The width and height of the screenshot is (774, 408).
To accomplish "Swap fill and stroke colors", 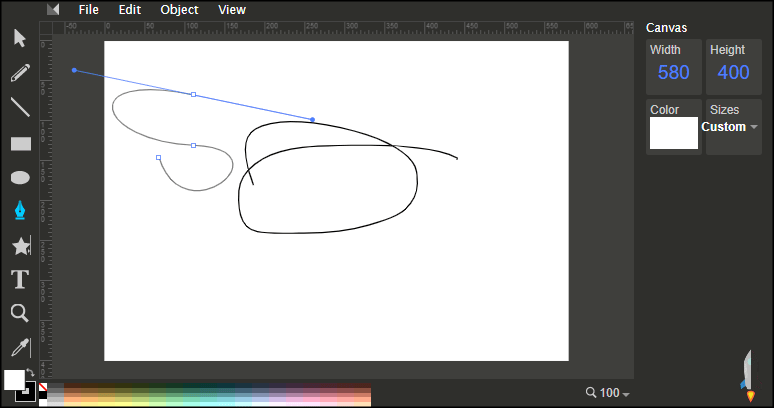I will pos(30,373).
